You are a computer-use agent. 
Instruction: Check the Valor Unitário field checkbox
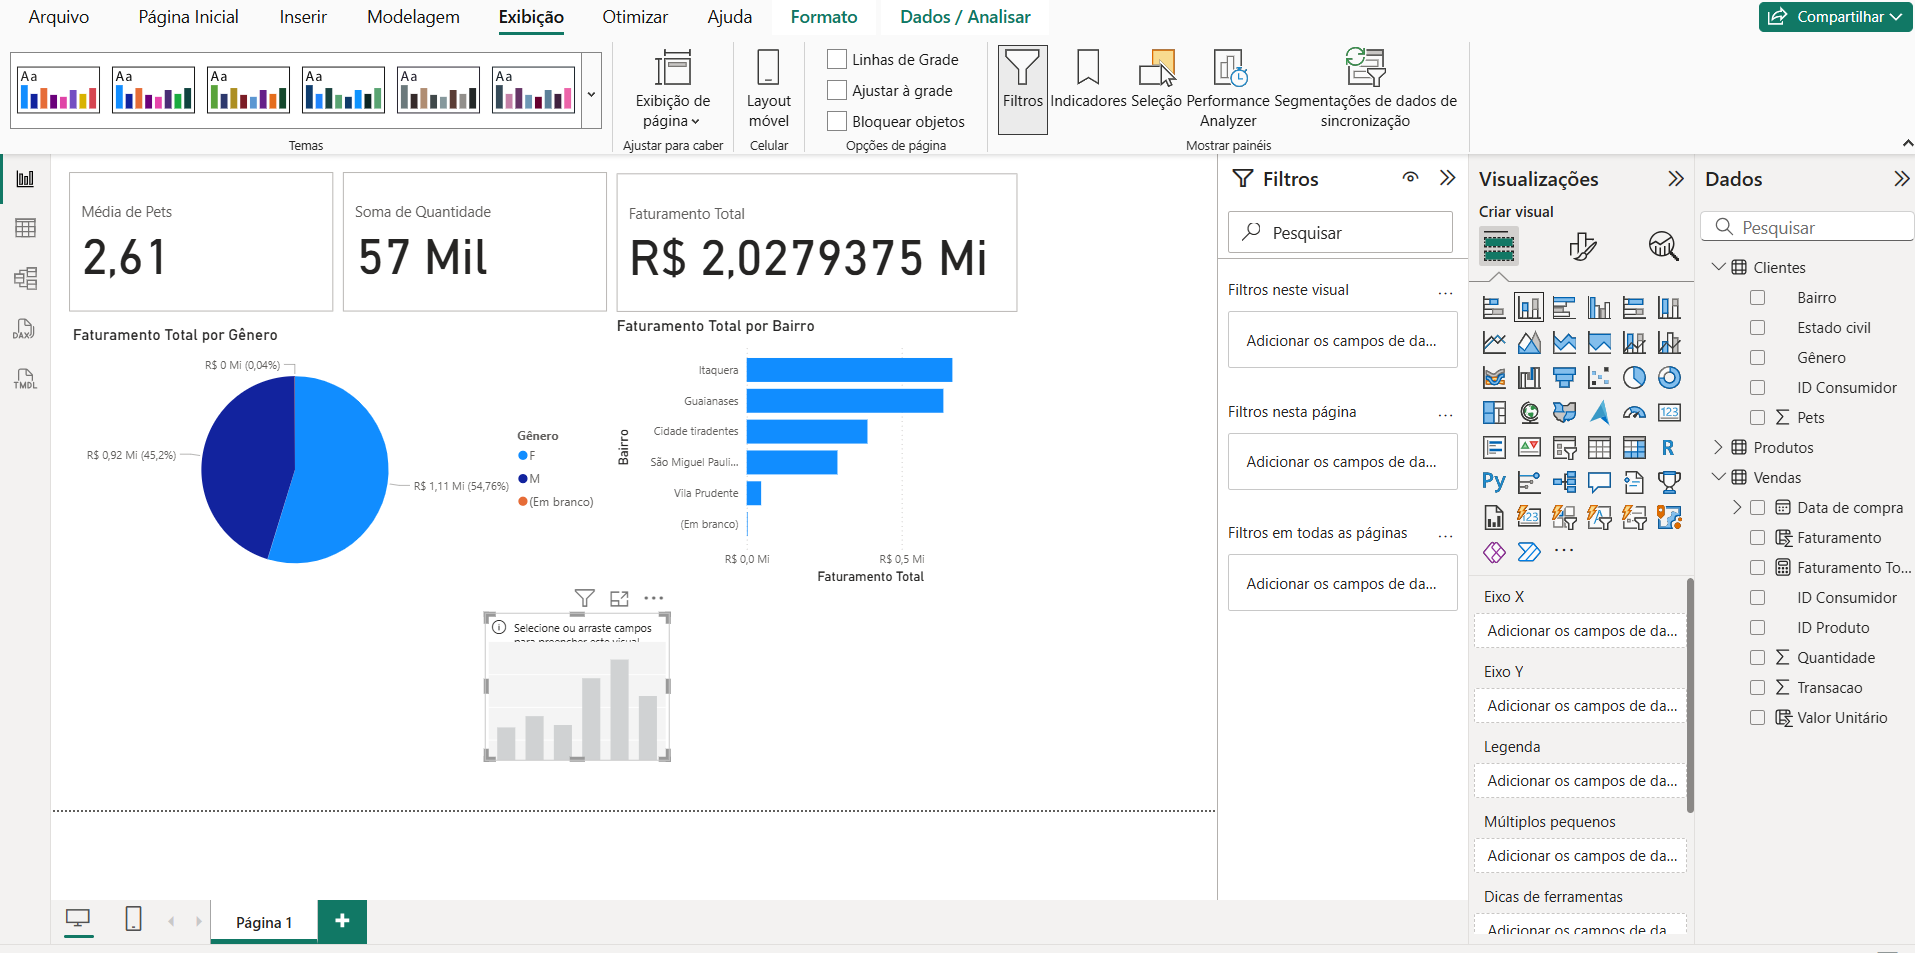coord(1757,718)
